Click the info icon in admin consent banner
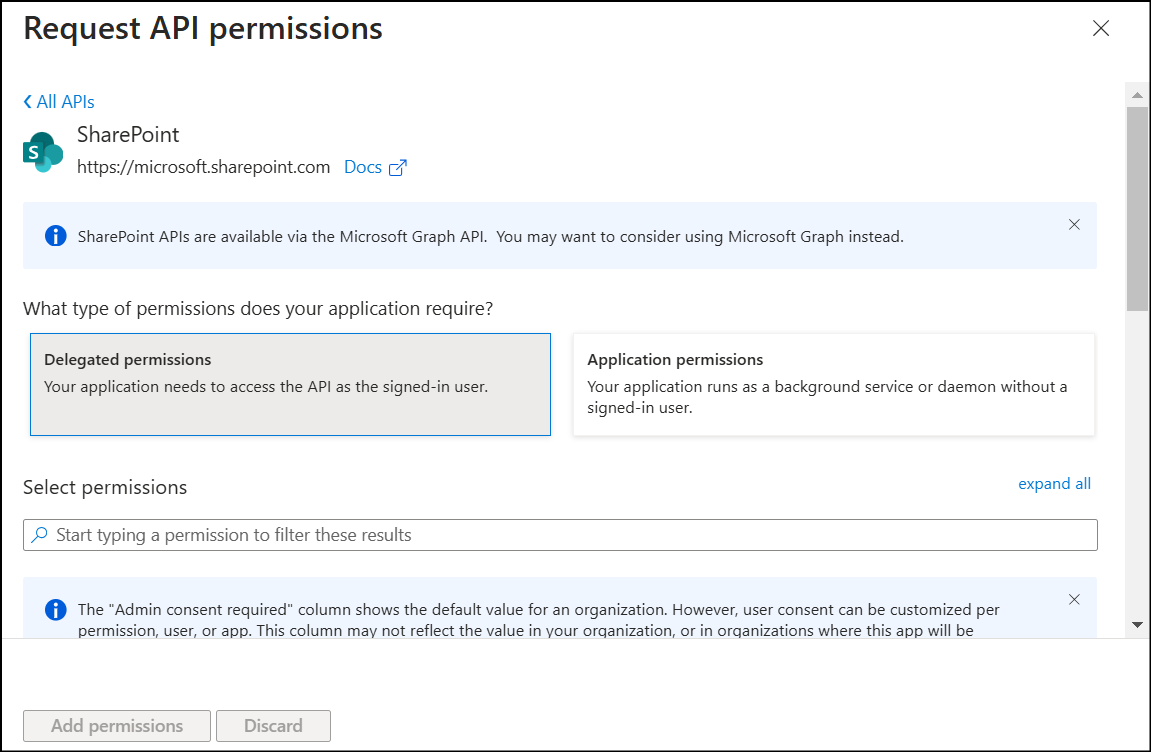 point(55,609)
